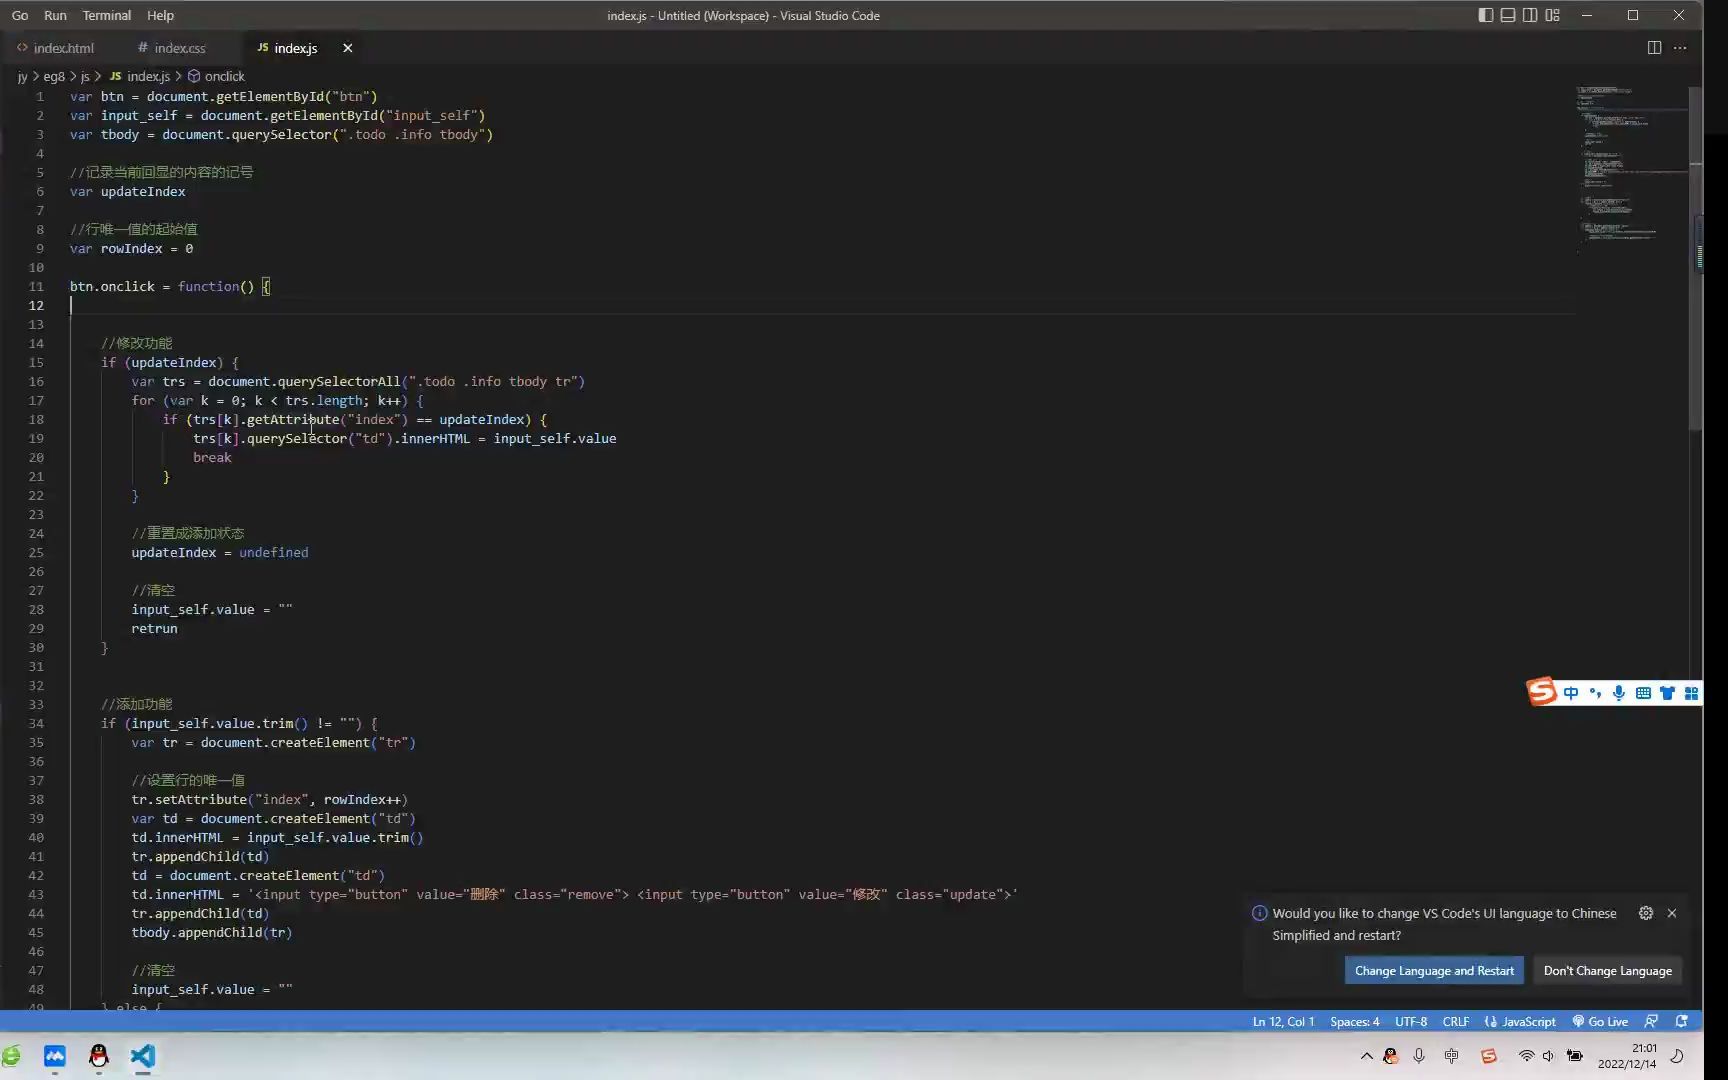This screenshot has width=1728, height=1080.
Task: Expand the jy breadcrumb folder
Action: pos(22,76)
